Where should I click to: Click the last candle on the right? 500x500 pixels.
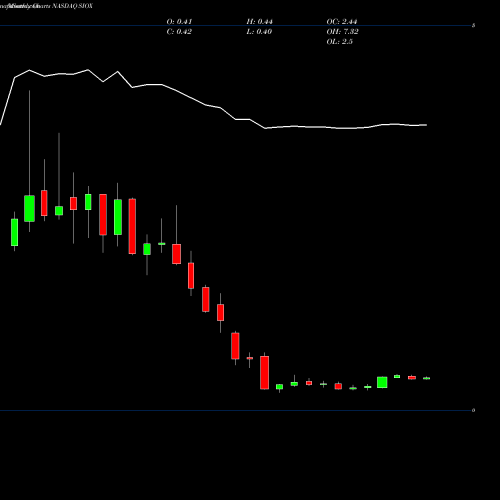427,378
